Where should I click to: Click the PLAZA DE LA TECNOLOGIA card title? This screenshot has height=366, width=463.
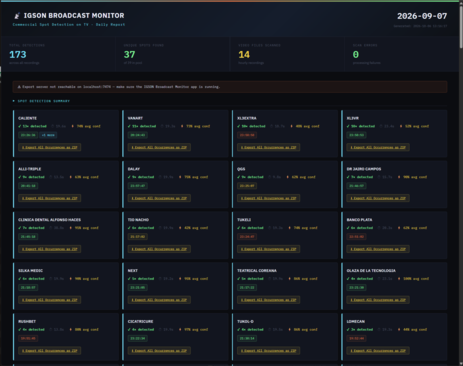pyautogui.click(x=371, y=271)
